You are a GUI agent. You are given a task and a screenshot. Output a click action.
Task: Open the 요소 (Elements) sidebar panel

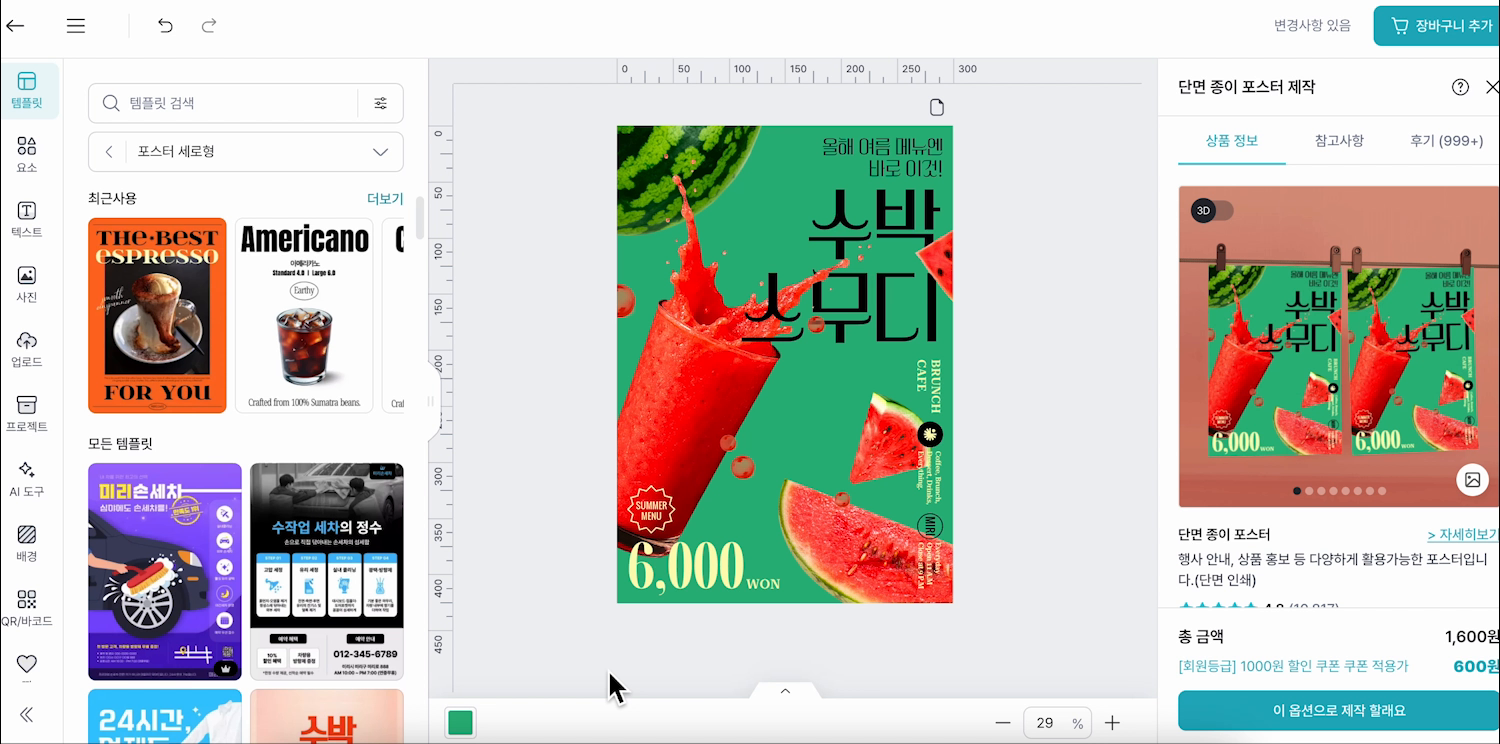(x=27, y=154)
